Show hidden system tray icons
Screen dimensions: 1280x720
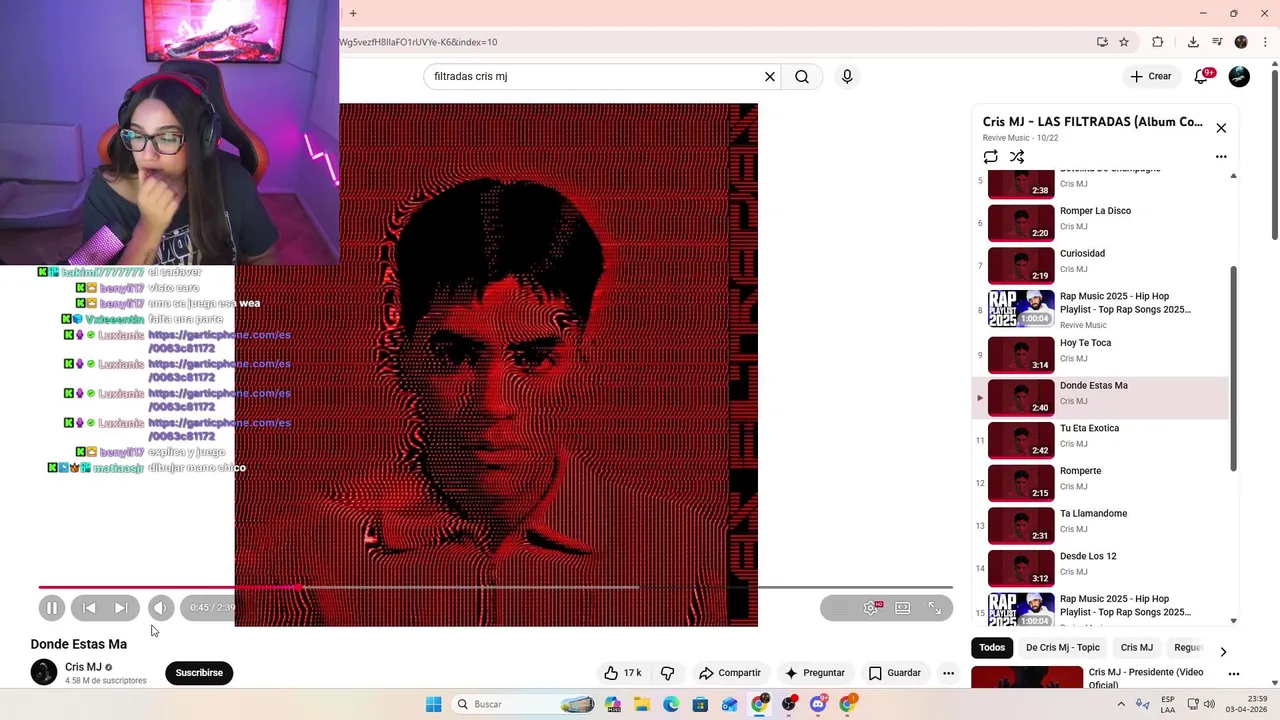coord(1122,704)
